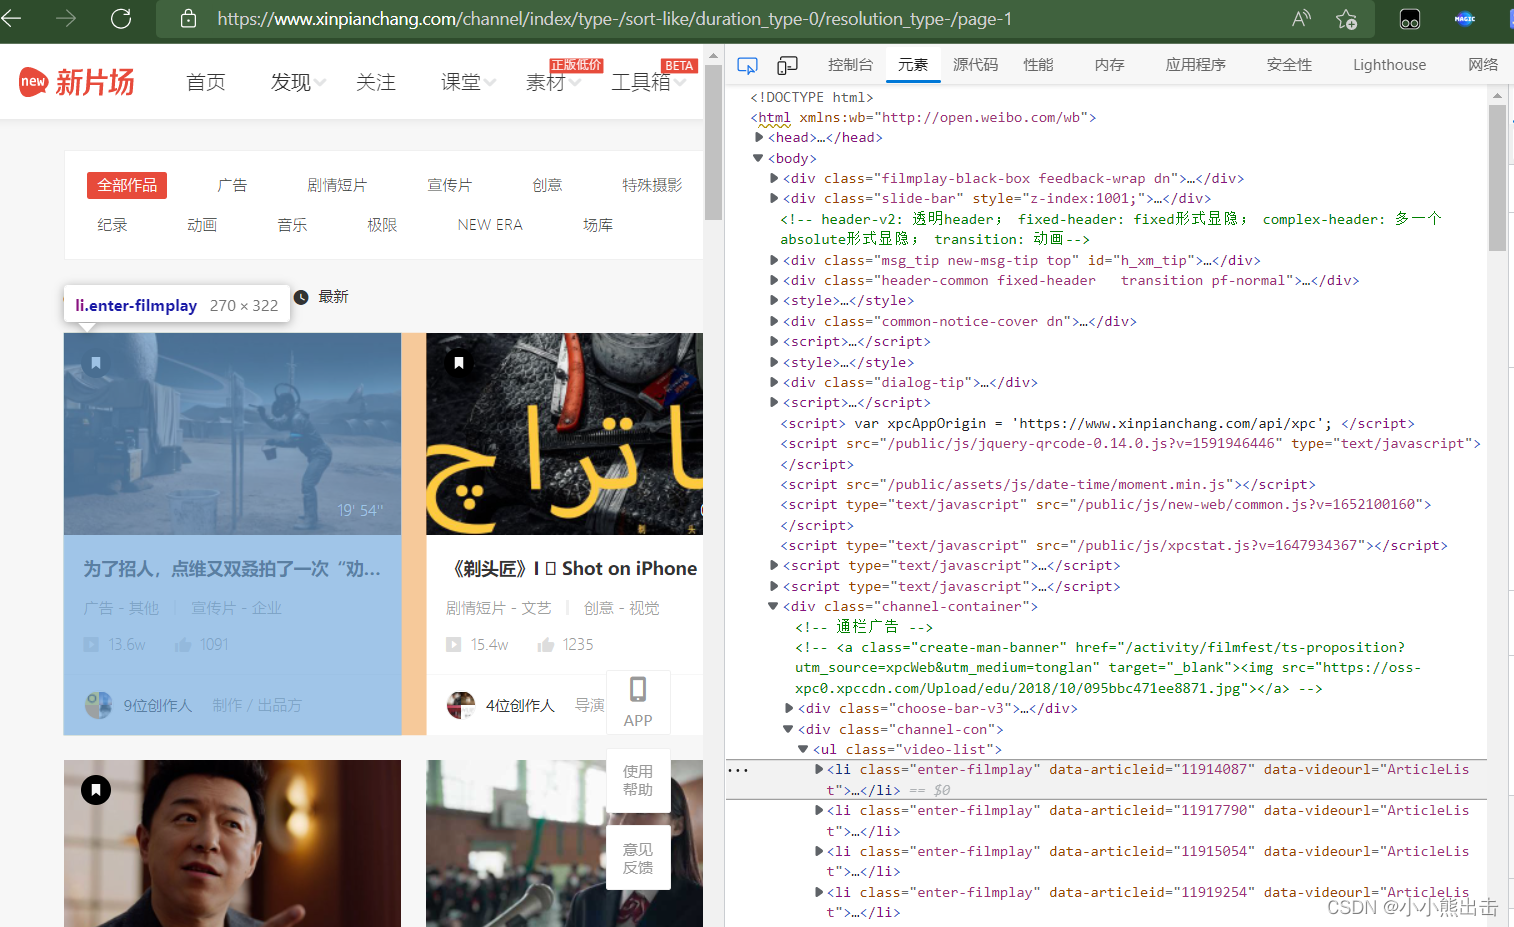Switch to the 性能 DevTools tab

[1038, 65]
